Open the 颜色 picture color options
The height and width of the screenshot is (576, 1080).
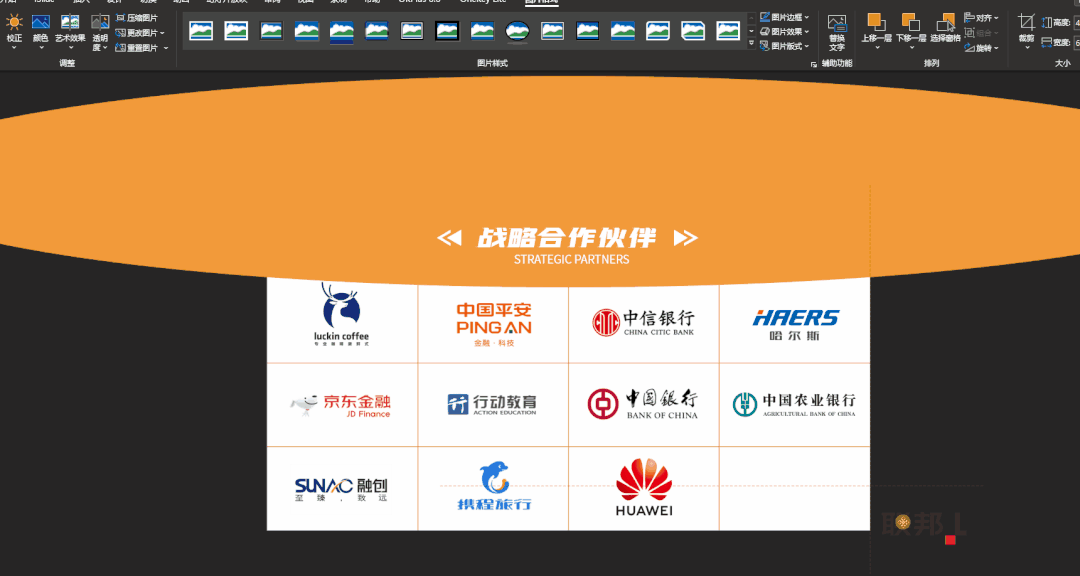tap(41, 31)
